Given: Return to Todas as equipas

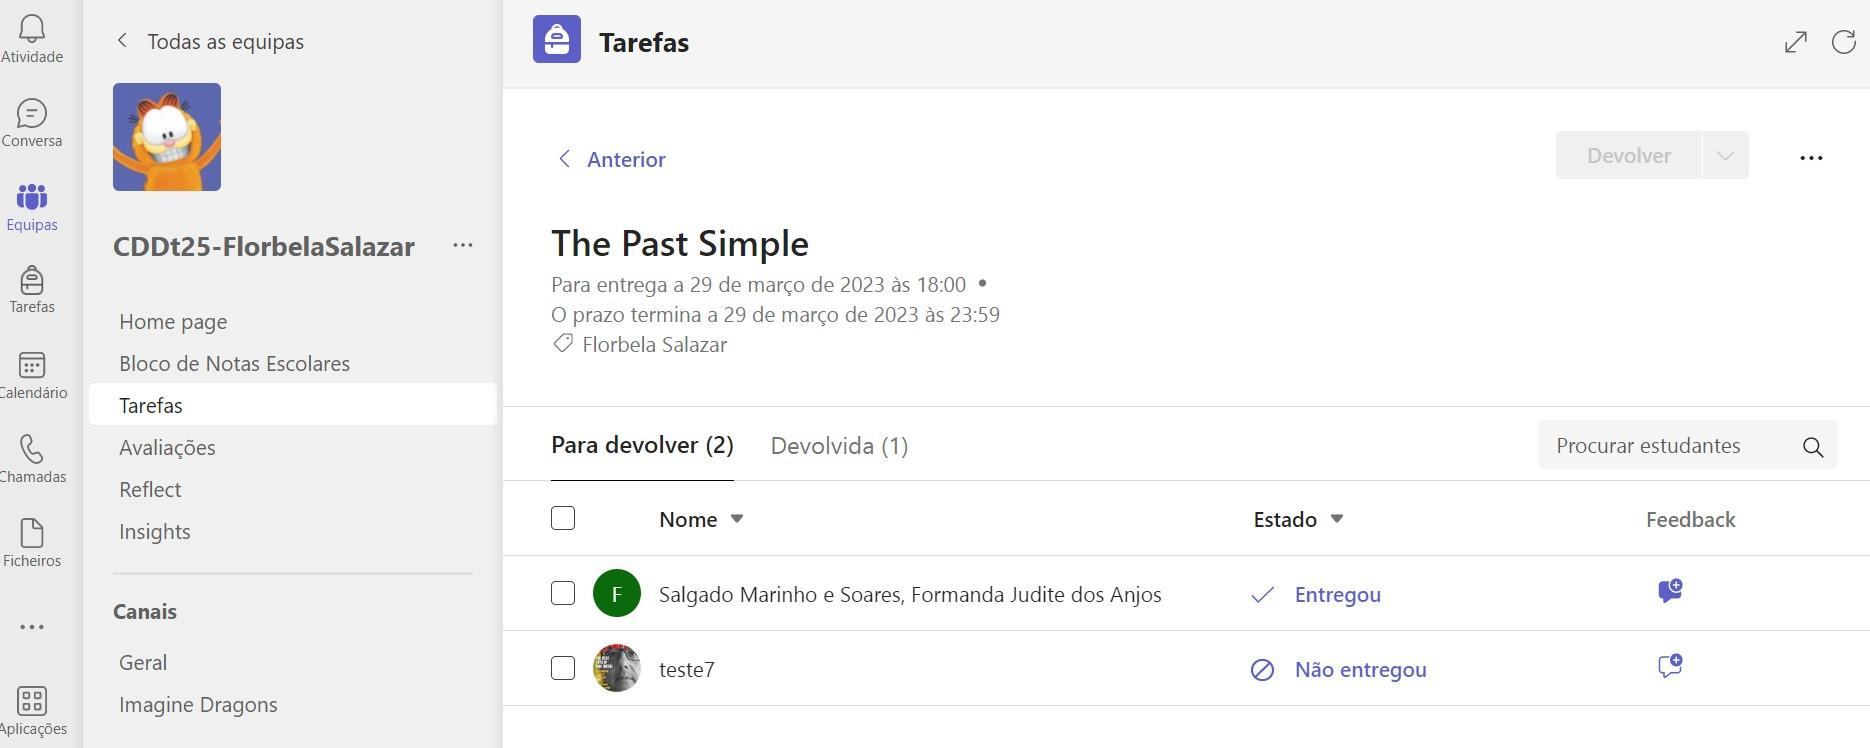Looking at the screenshot, I should (210, 41).
